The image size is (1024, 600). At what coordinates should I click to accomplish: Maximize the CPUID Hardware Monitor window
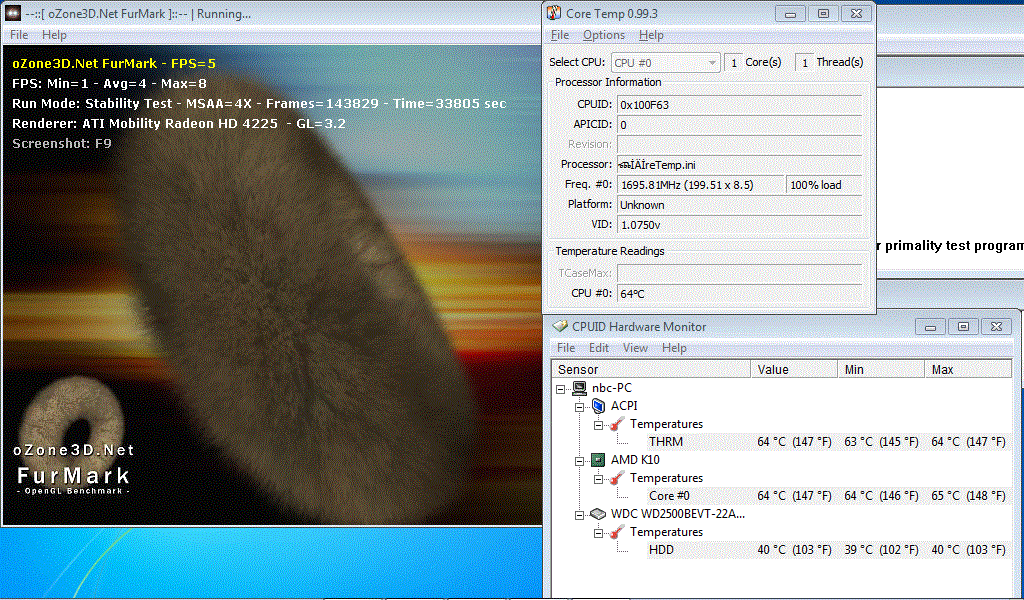pyautogui.click(x=963, y=326)
